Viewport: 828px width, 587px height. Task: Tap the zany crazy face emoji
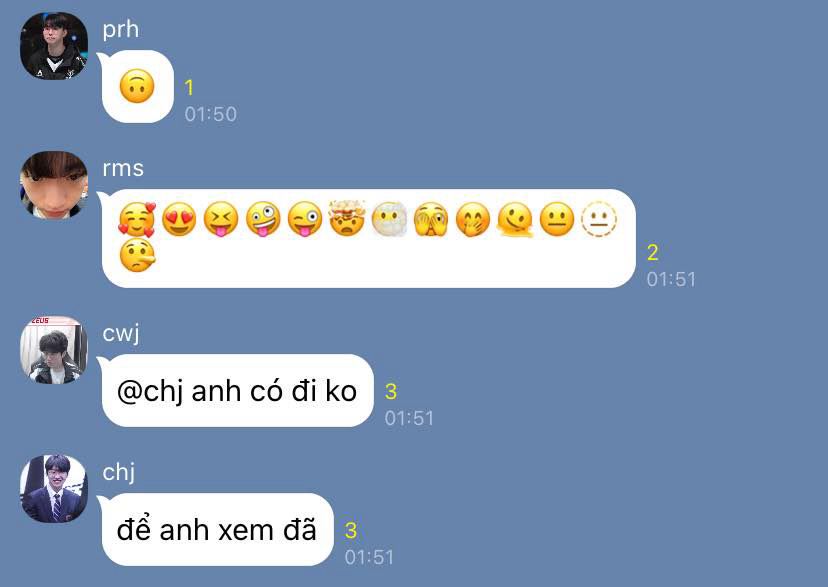[263, 219]
